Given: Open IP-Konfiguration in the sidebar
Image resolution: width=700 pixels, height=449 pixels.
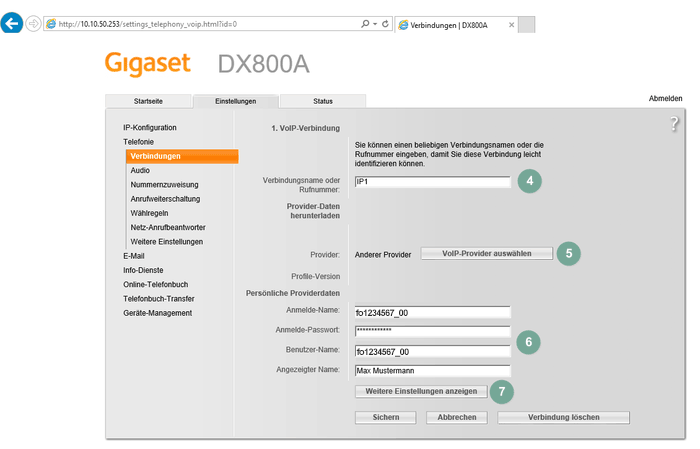Looking at the screenshot, I should click(x=150, y=128).
